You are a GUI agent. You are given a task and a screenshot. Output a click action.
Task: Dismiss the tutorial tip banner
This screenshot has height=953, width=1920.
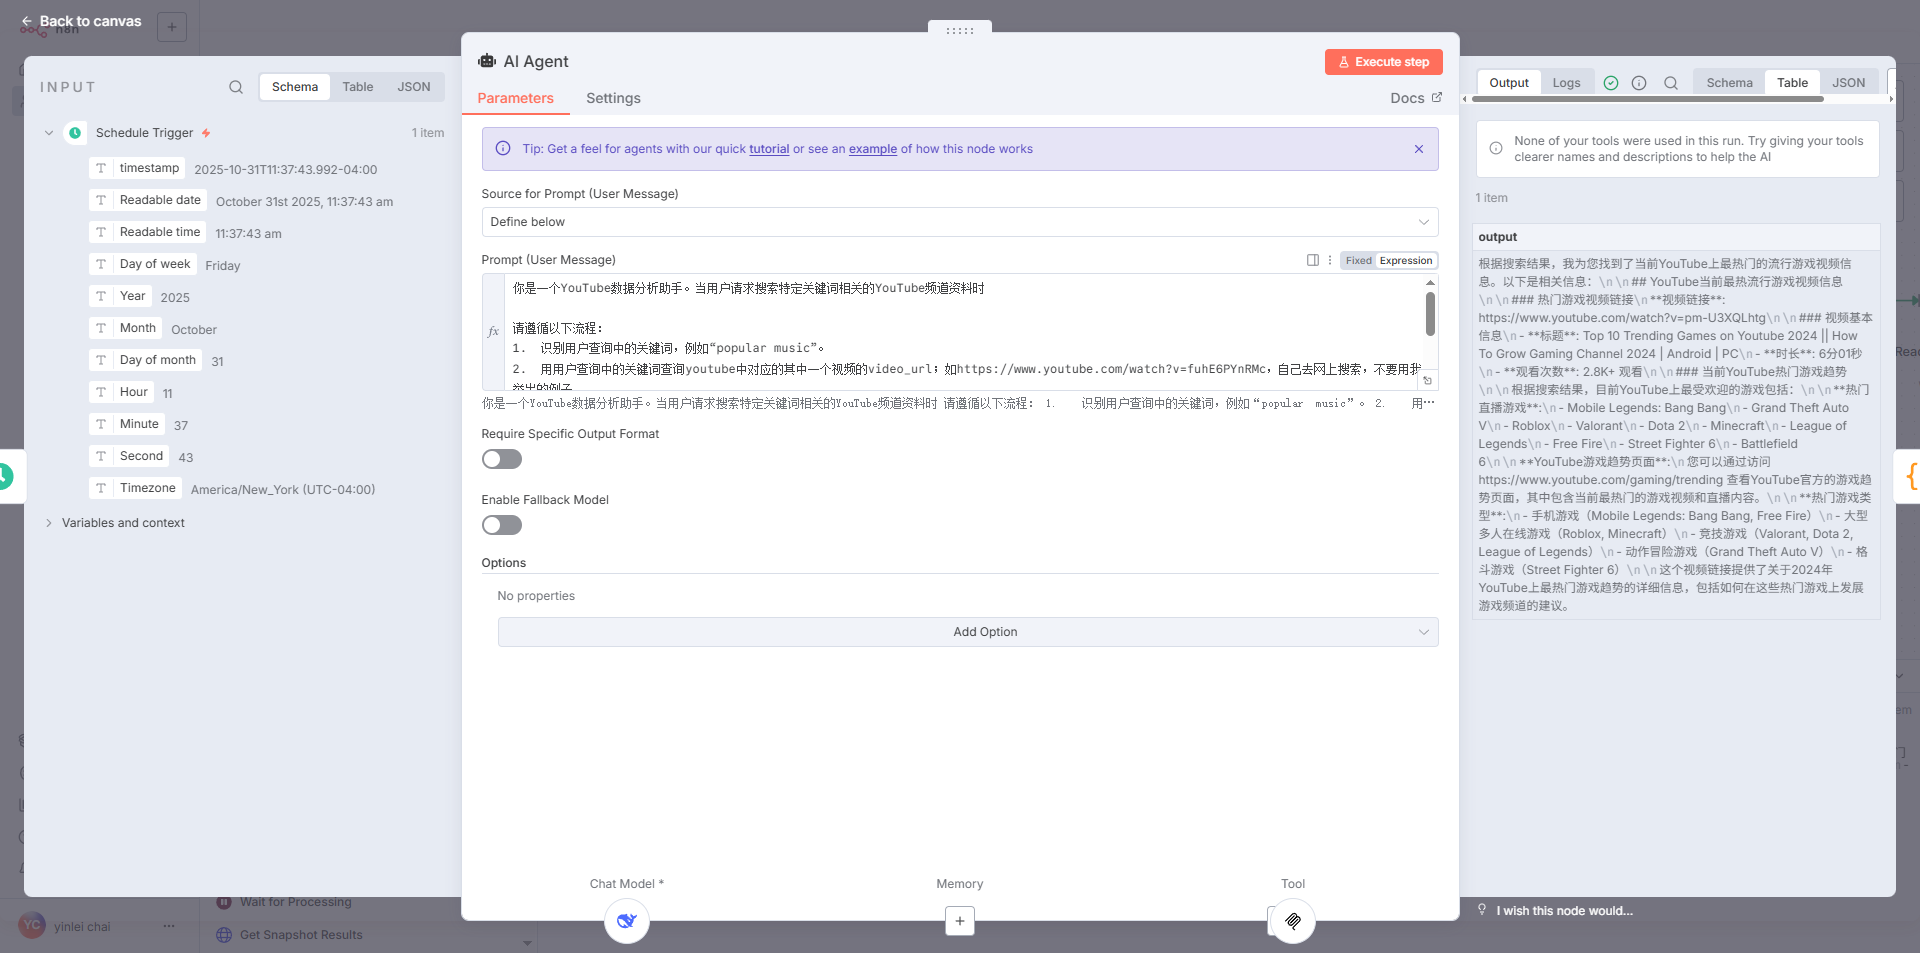pyautogui.click(x=1419, y=149)
